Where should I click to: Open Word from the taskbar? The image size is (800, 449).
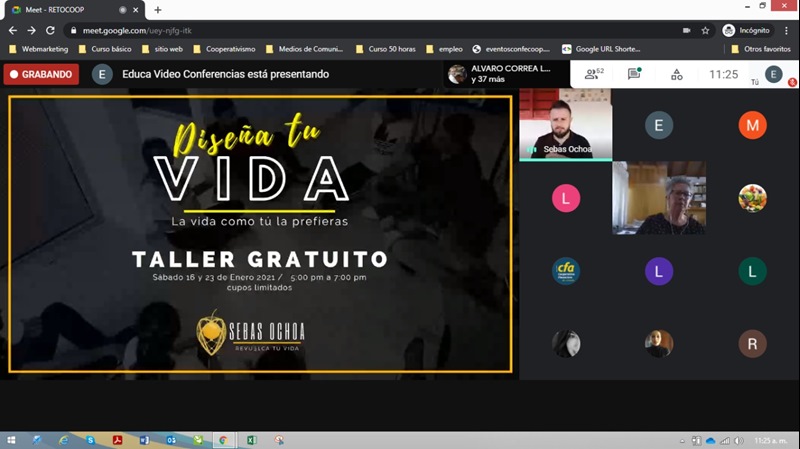pos(144,440)
